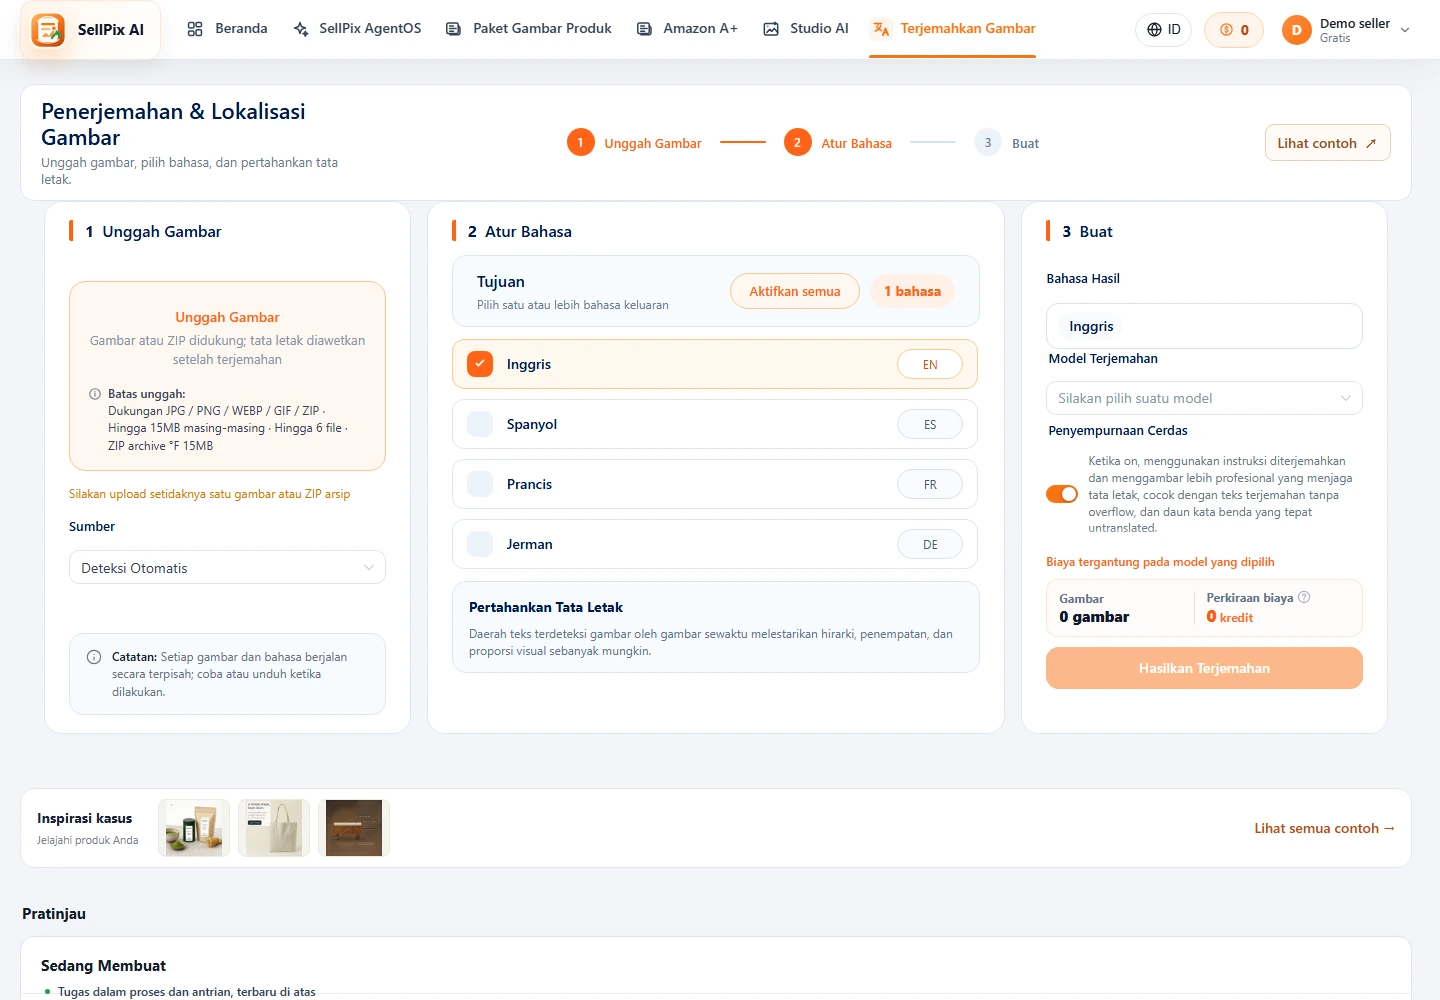Click the help icon next to Perkiraan biaya
The height and width of the screenshot is (1000, 1440).
1304,597
